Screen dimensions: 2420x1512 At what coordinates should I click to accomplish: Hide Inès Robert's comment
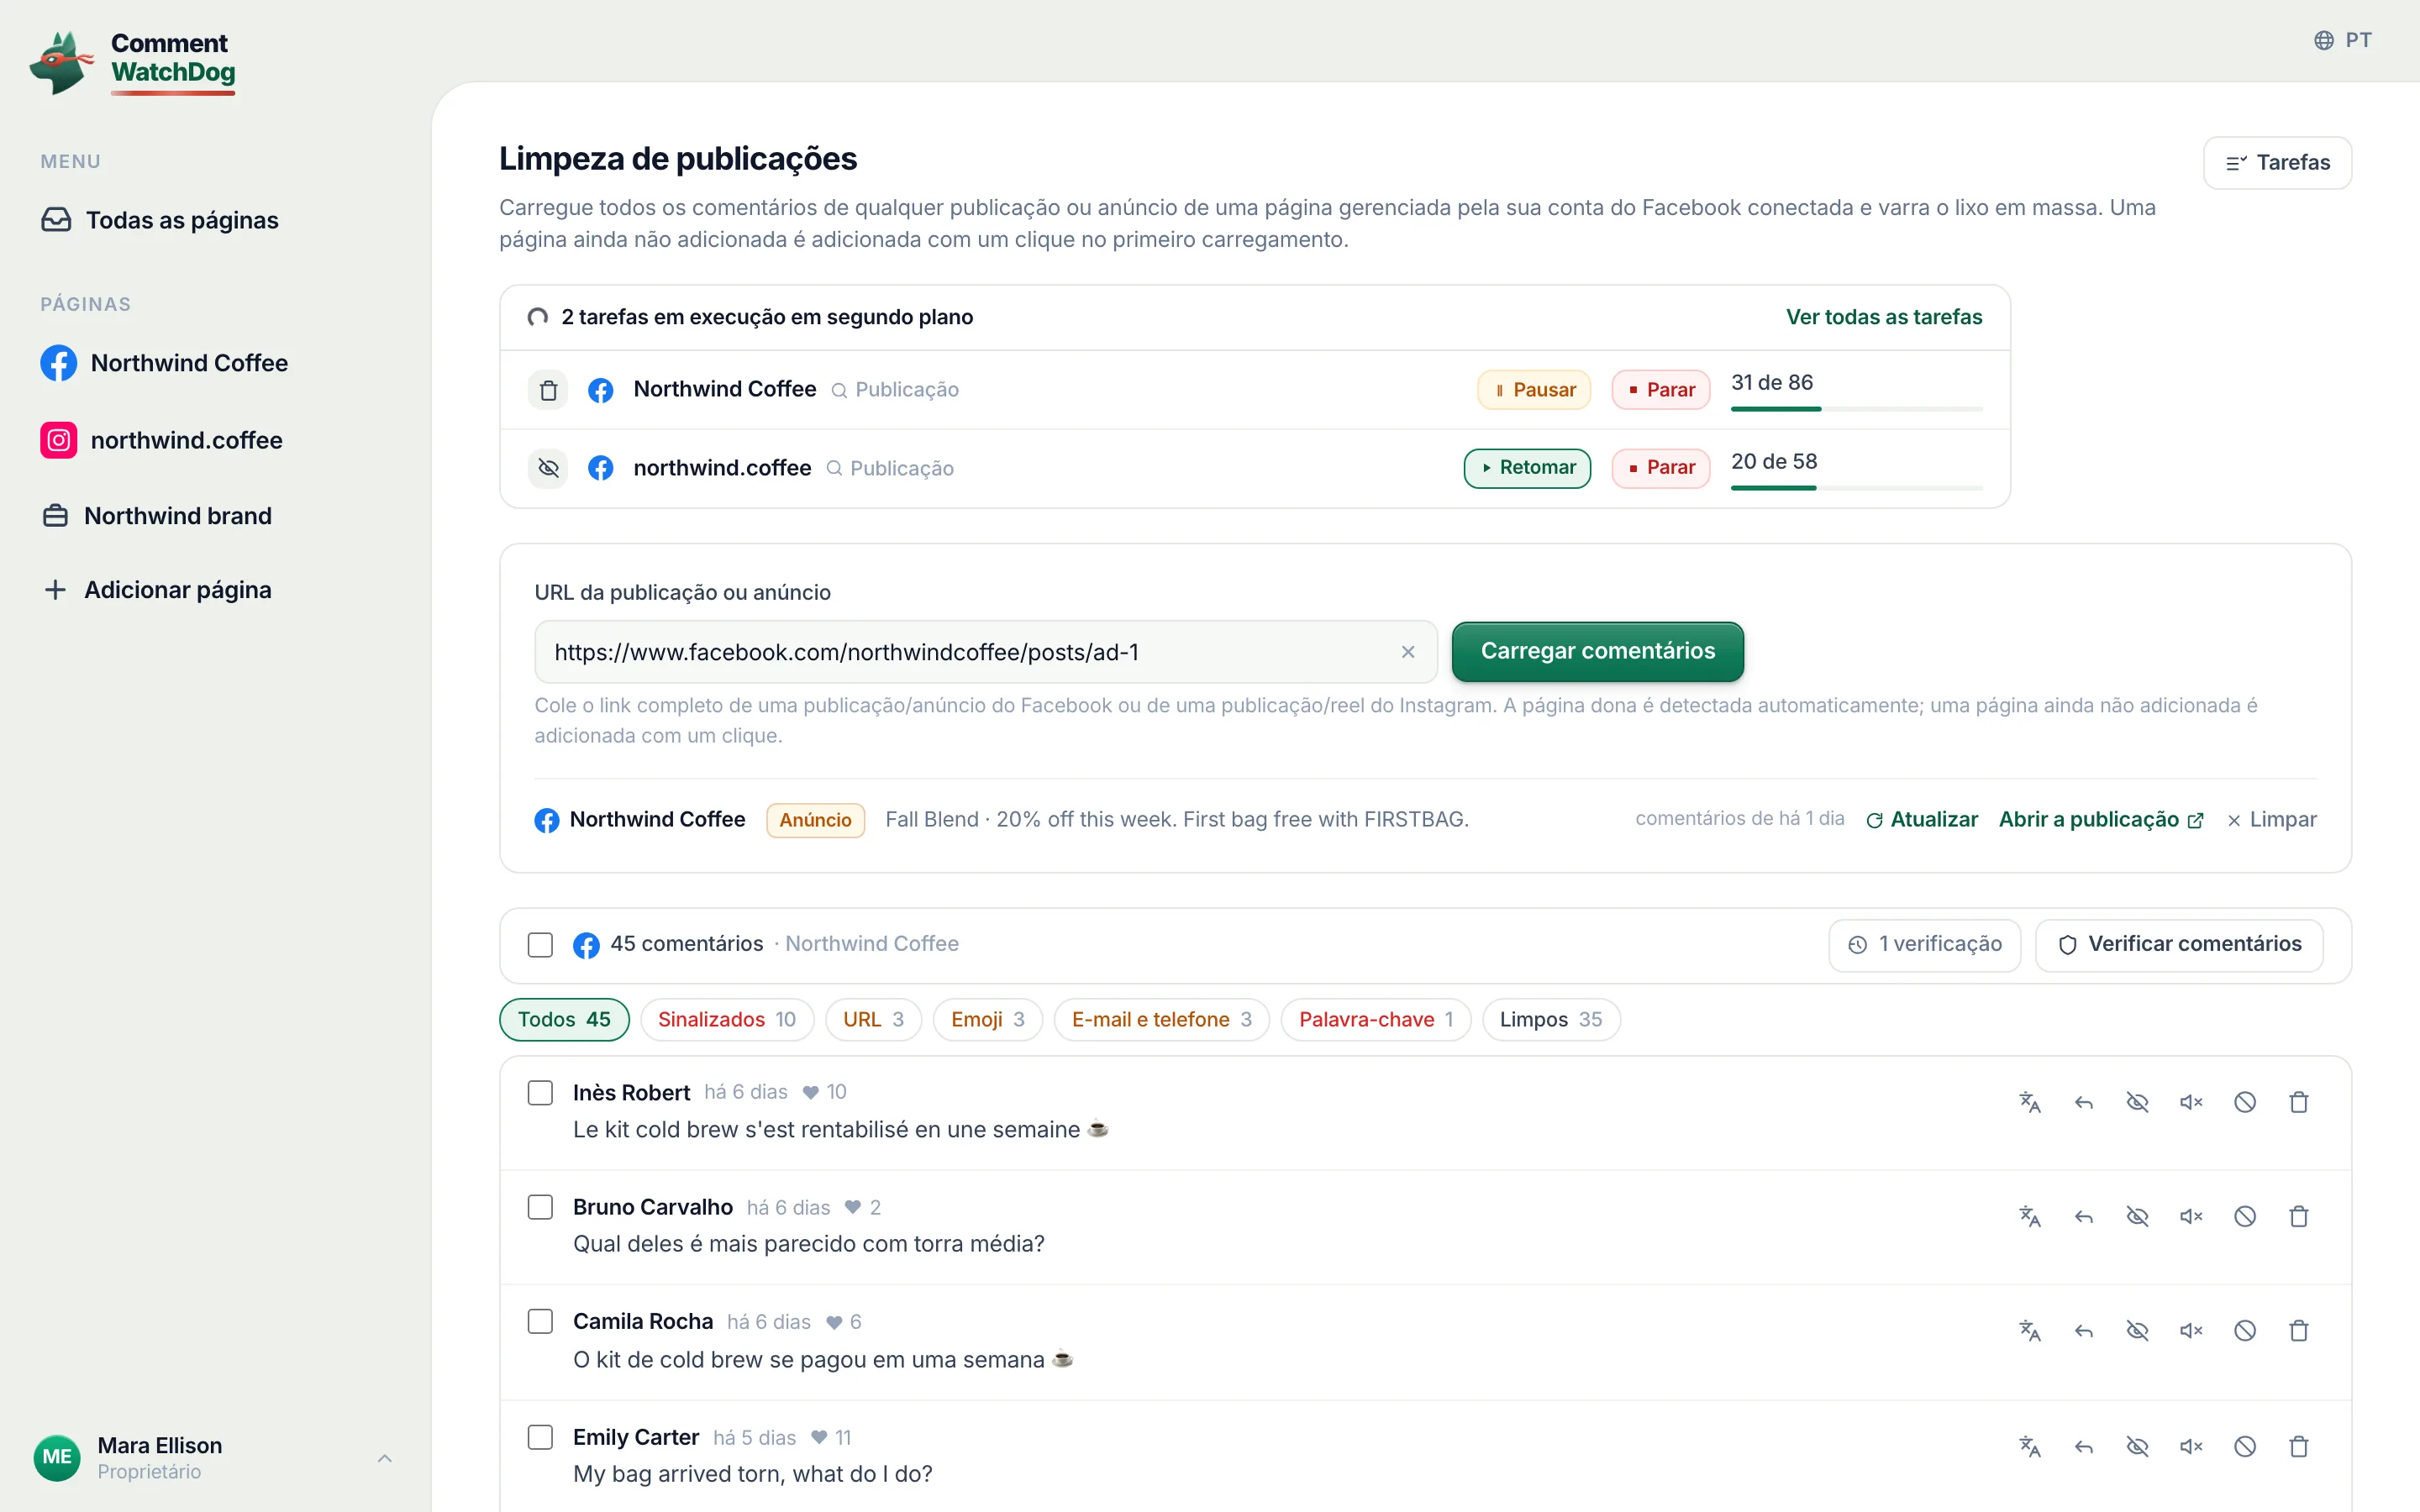(2137, 1102)
